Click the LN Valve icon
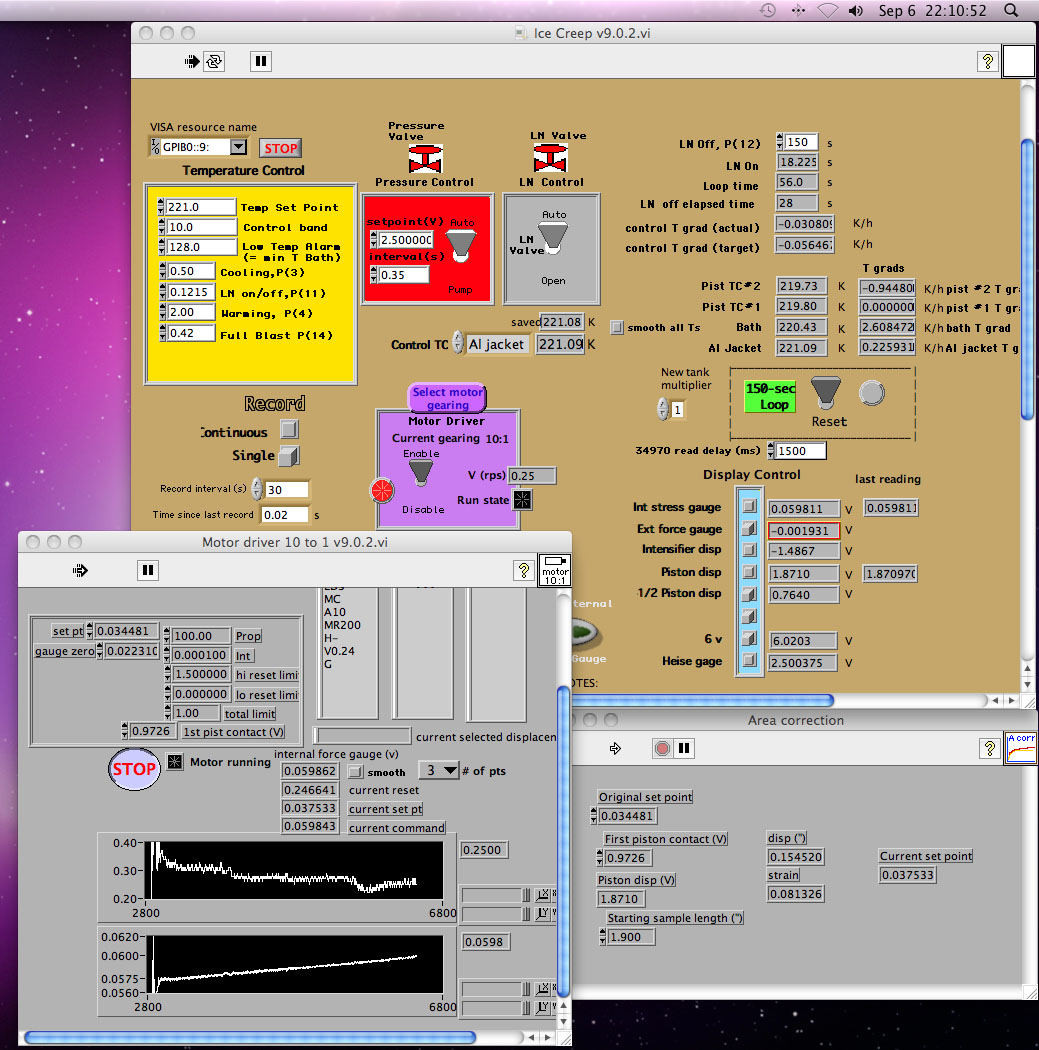The height and width of the screenshot is (1050, 1039). pos(549,158)
